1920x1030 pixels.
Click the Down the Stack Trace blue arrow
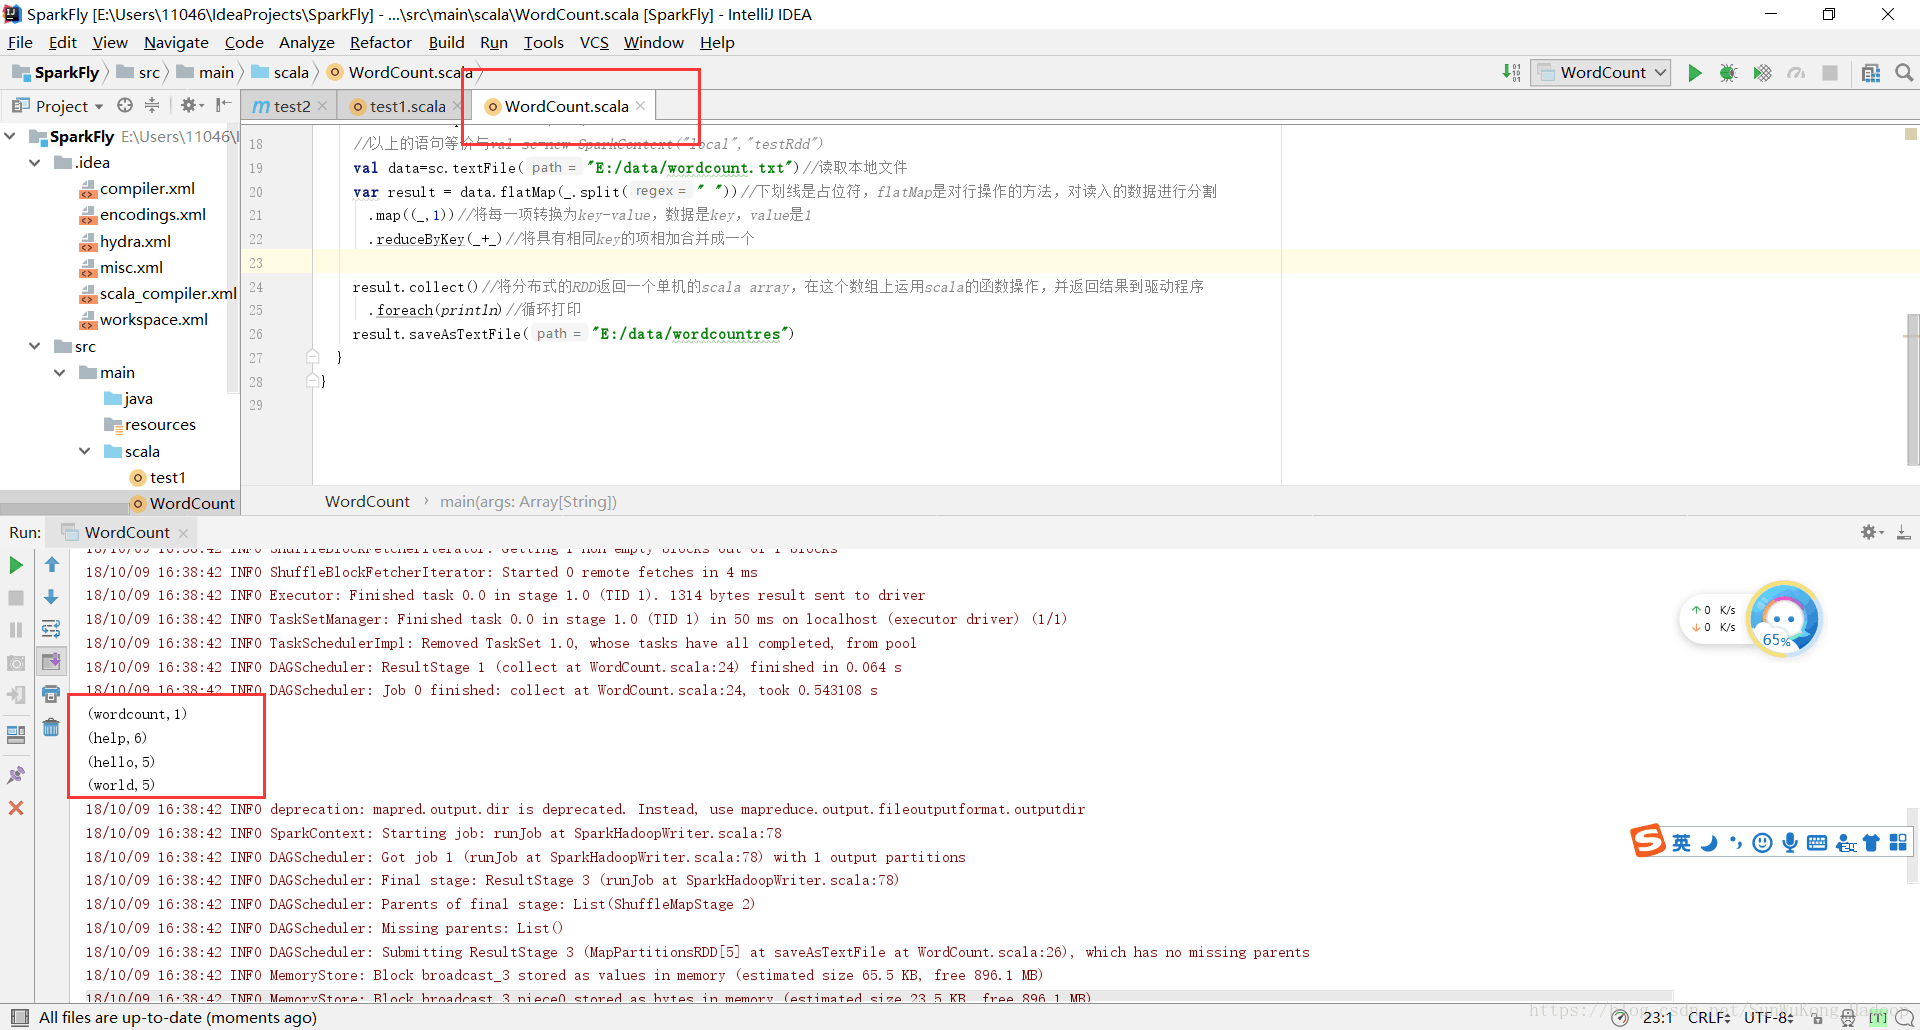tap(52, 597)
